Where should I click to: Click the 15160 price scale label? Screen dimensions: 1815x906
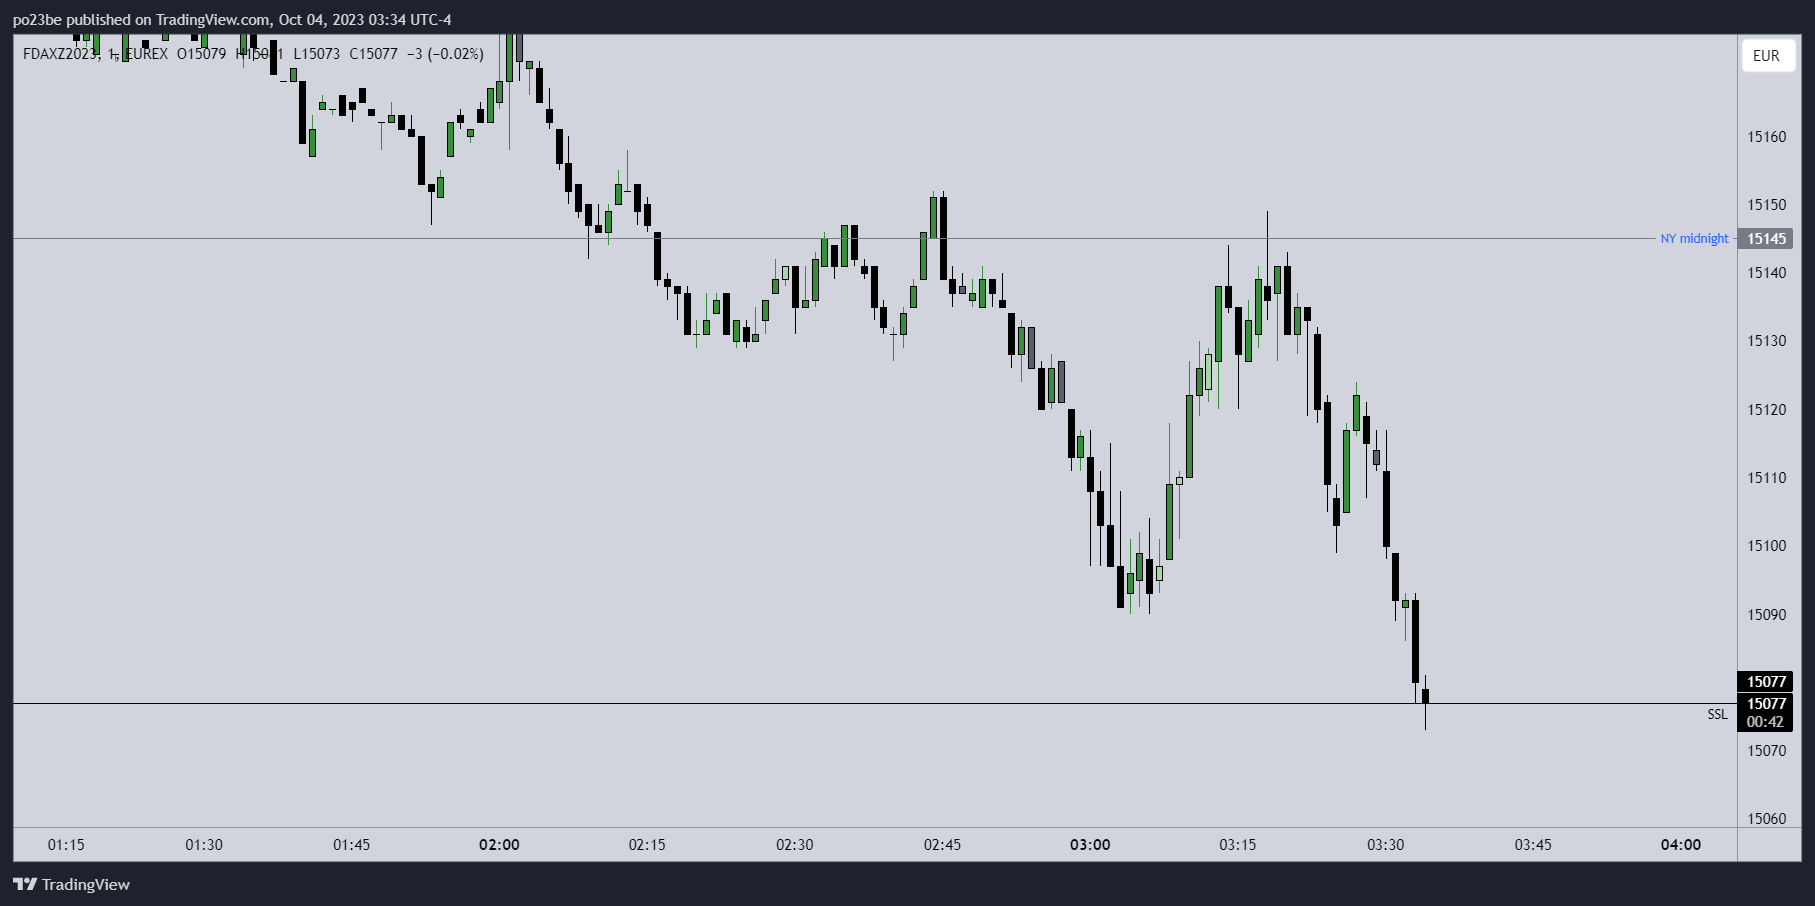click(1766, 137)
